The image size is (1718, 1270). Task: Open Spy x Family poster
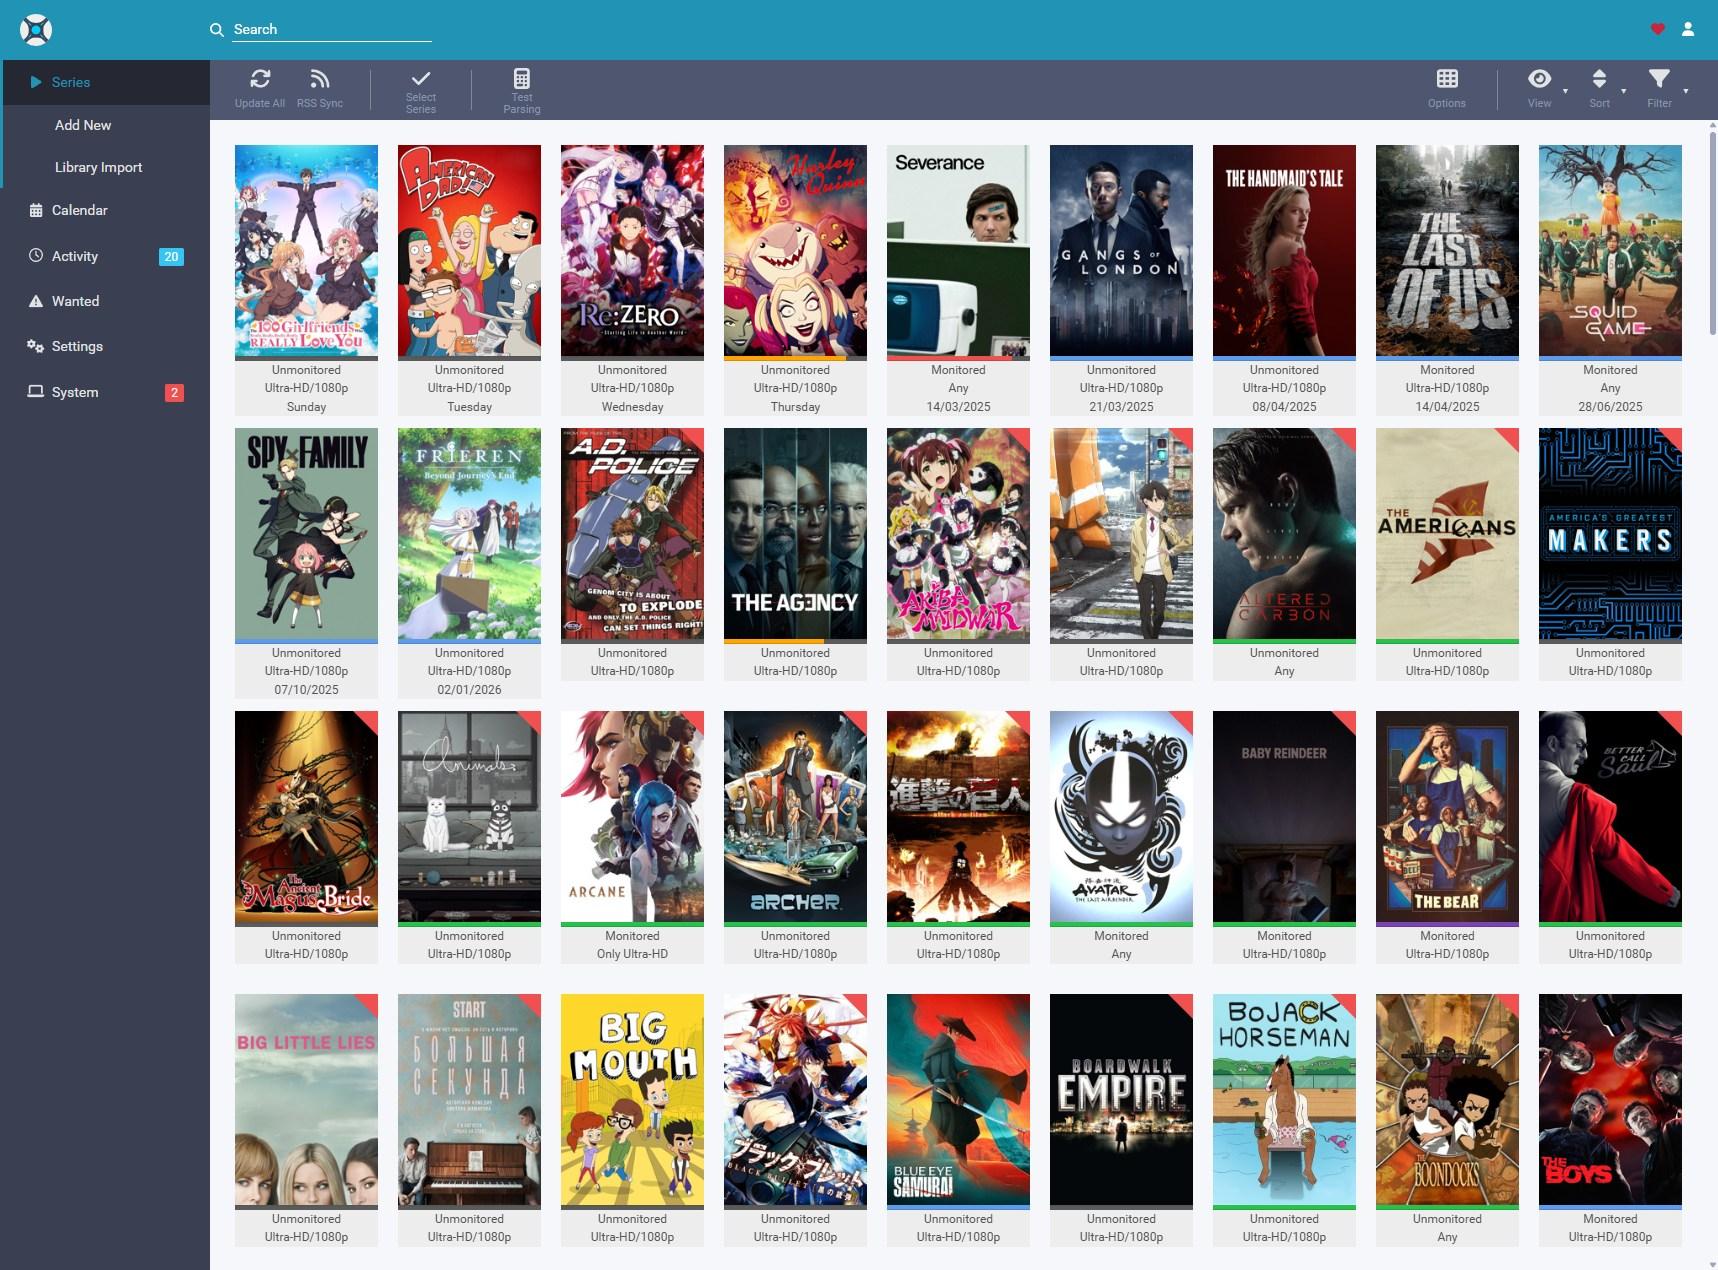(306, 533)
